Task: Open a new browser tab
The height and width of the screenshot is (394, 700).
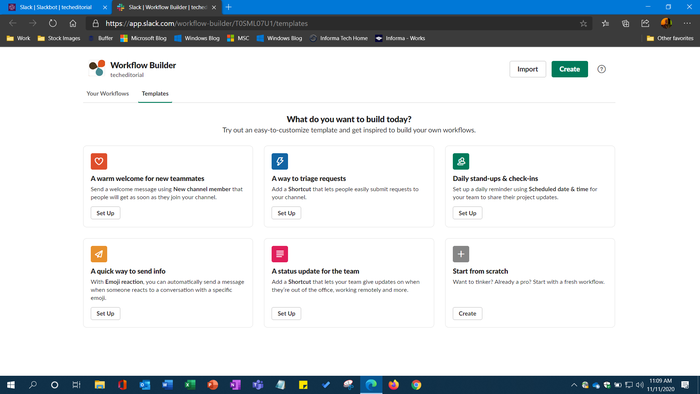Action: pyautogui.click(x=229, y=7)
